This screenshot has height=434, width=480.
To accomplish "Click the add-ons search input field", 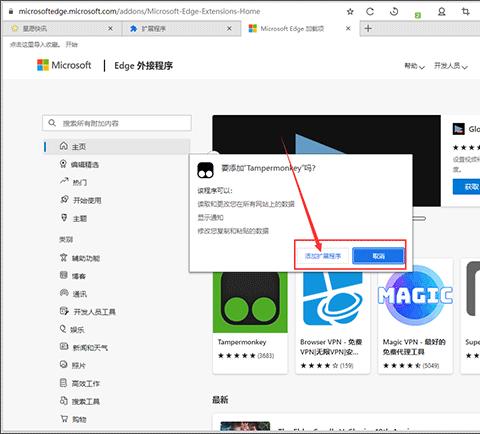I will tap(117, 123).
